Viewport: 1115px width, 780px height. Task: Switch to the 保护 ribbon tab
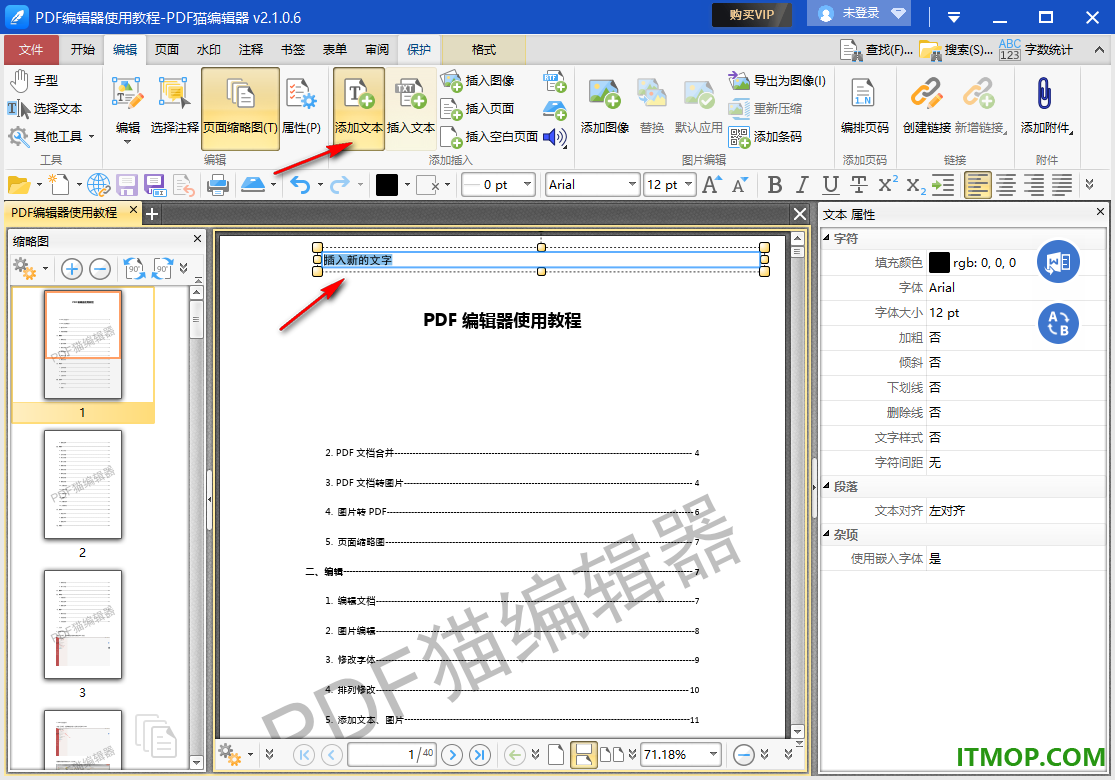pyautogui.click(x=419, y=50)
